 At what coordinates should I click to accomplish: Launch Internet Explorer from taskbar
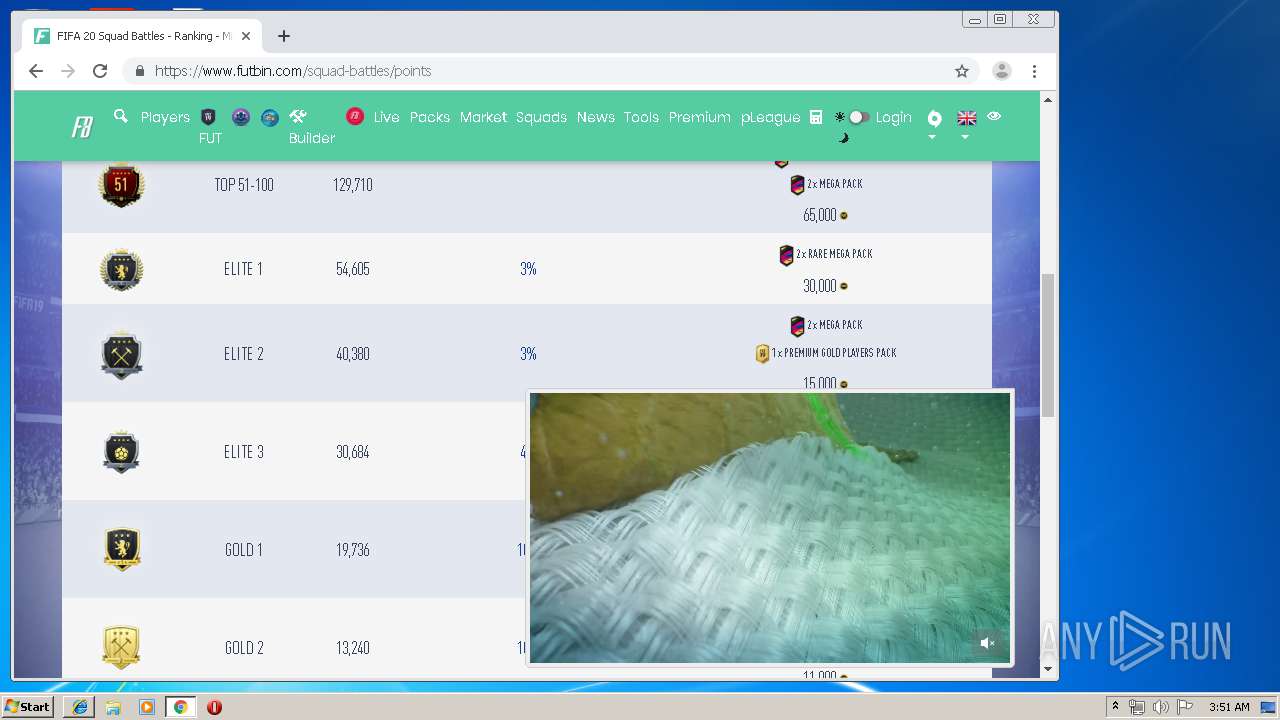pyautogui.click(x=80, y=707)
